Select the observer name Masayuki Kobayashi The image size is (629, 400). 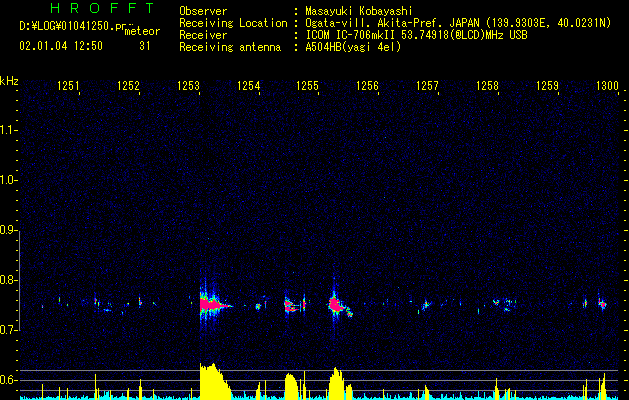[359, 11]
